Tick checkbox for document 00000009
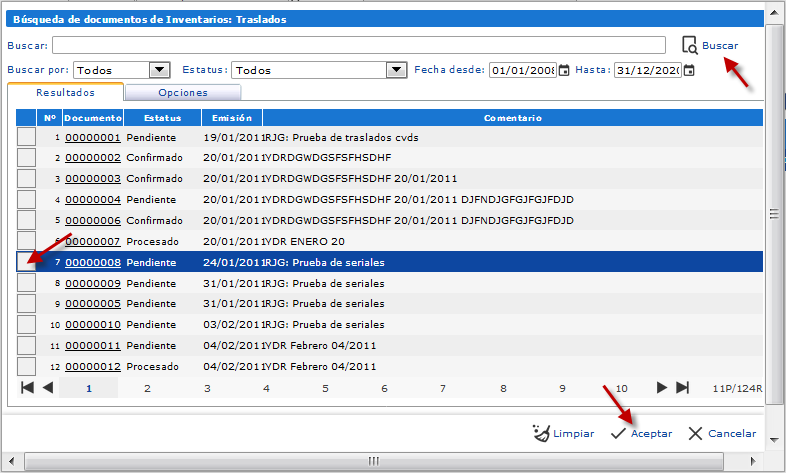 click(27, 283)
